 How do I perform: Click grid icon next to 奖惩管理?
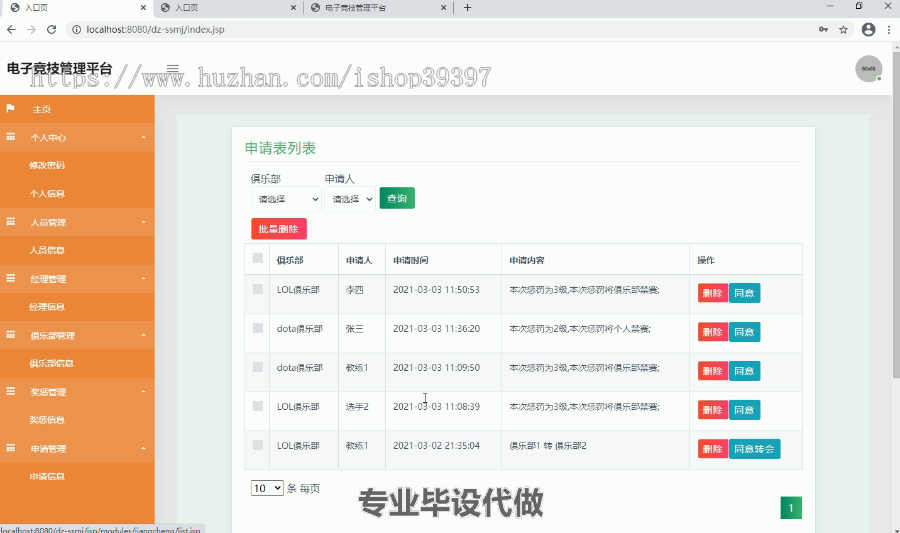pos(10,391)
